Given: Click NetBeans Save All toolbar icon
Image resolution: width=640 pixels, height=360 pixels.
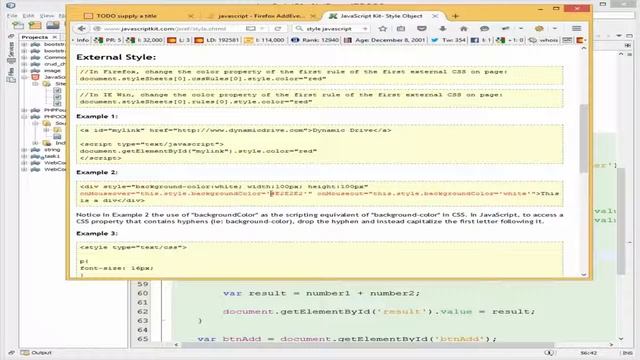Looking at the screenshot, I should pyautogui.click(x=53, y=25).
